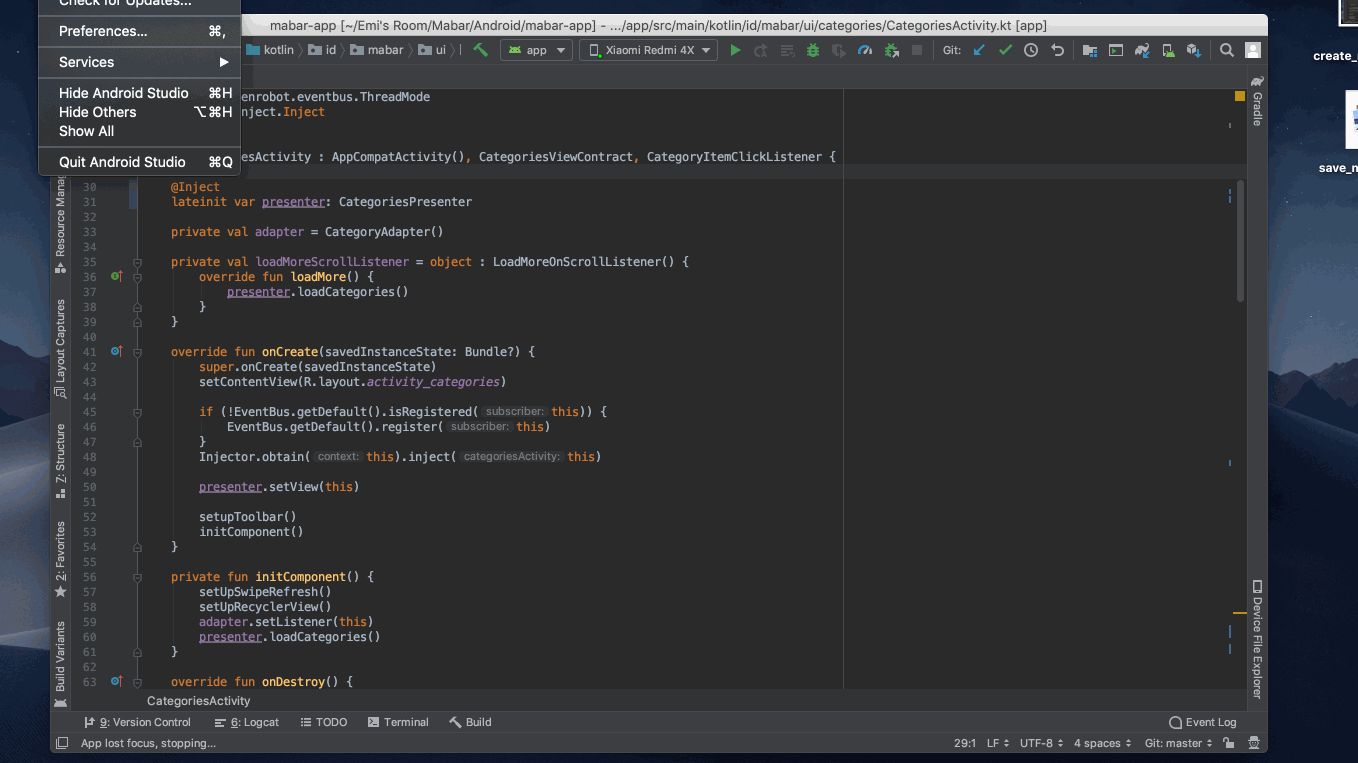This screenshot has height=763, width=1358.
Task: Click the Git Commit checkmark icon
Action: (1005, 50)
